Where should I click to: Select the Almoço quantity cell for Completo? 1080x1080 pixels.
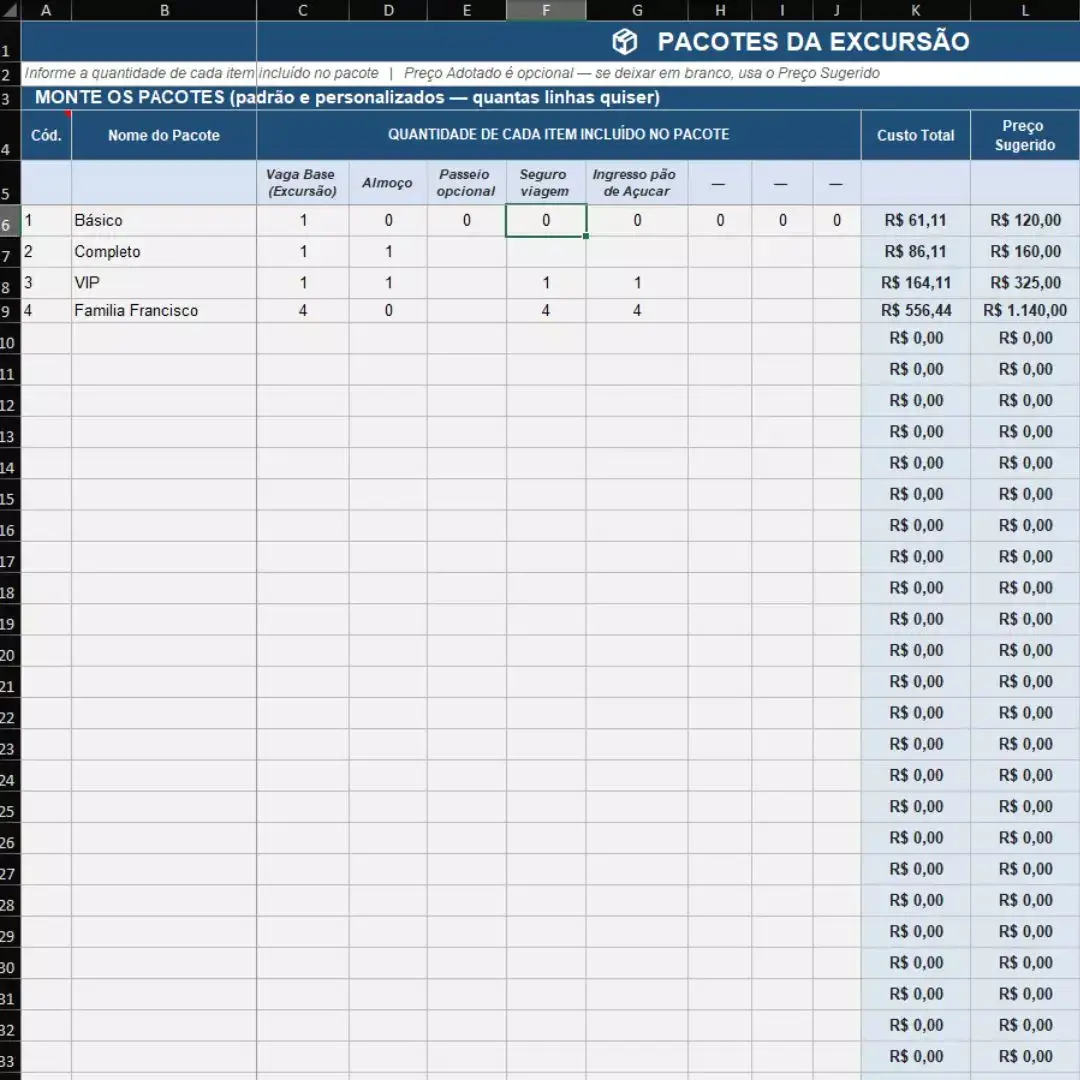[388, 251]
